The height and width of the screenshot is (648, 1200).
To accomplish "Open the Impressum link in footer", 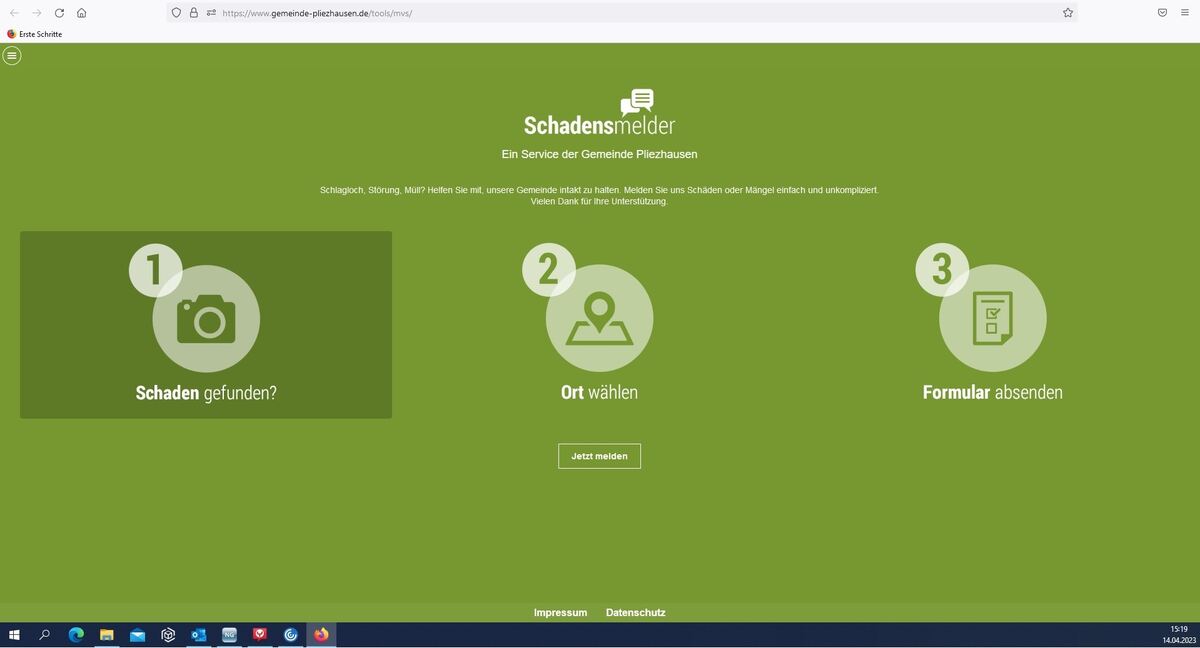I will click(560, 612).
